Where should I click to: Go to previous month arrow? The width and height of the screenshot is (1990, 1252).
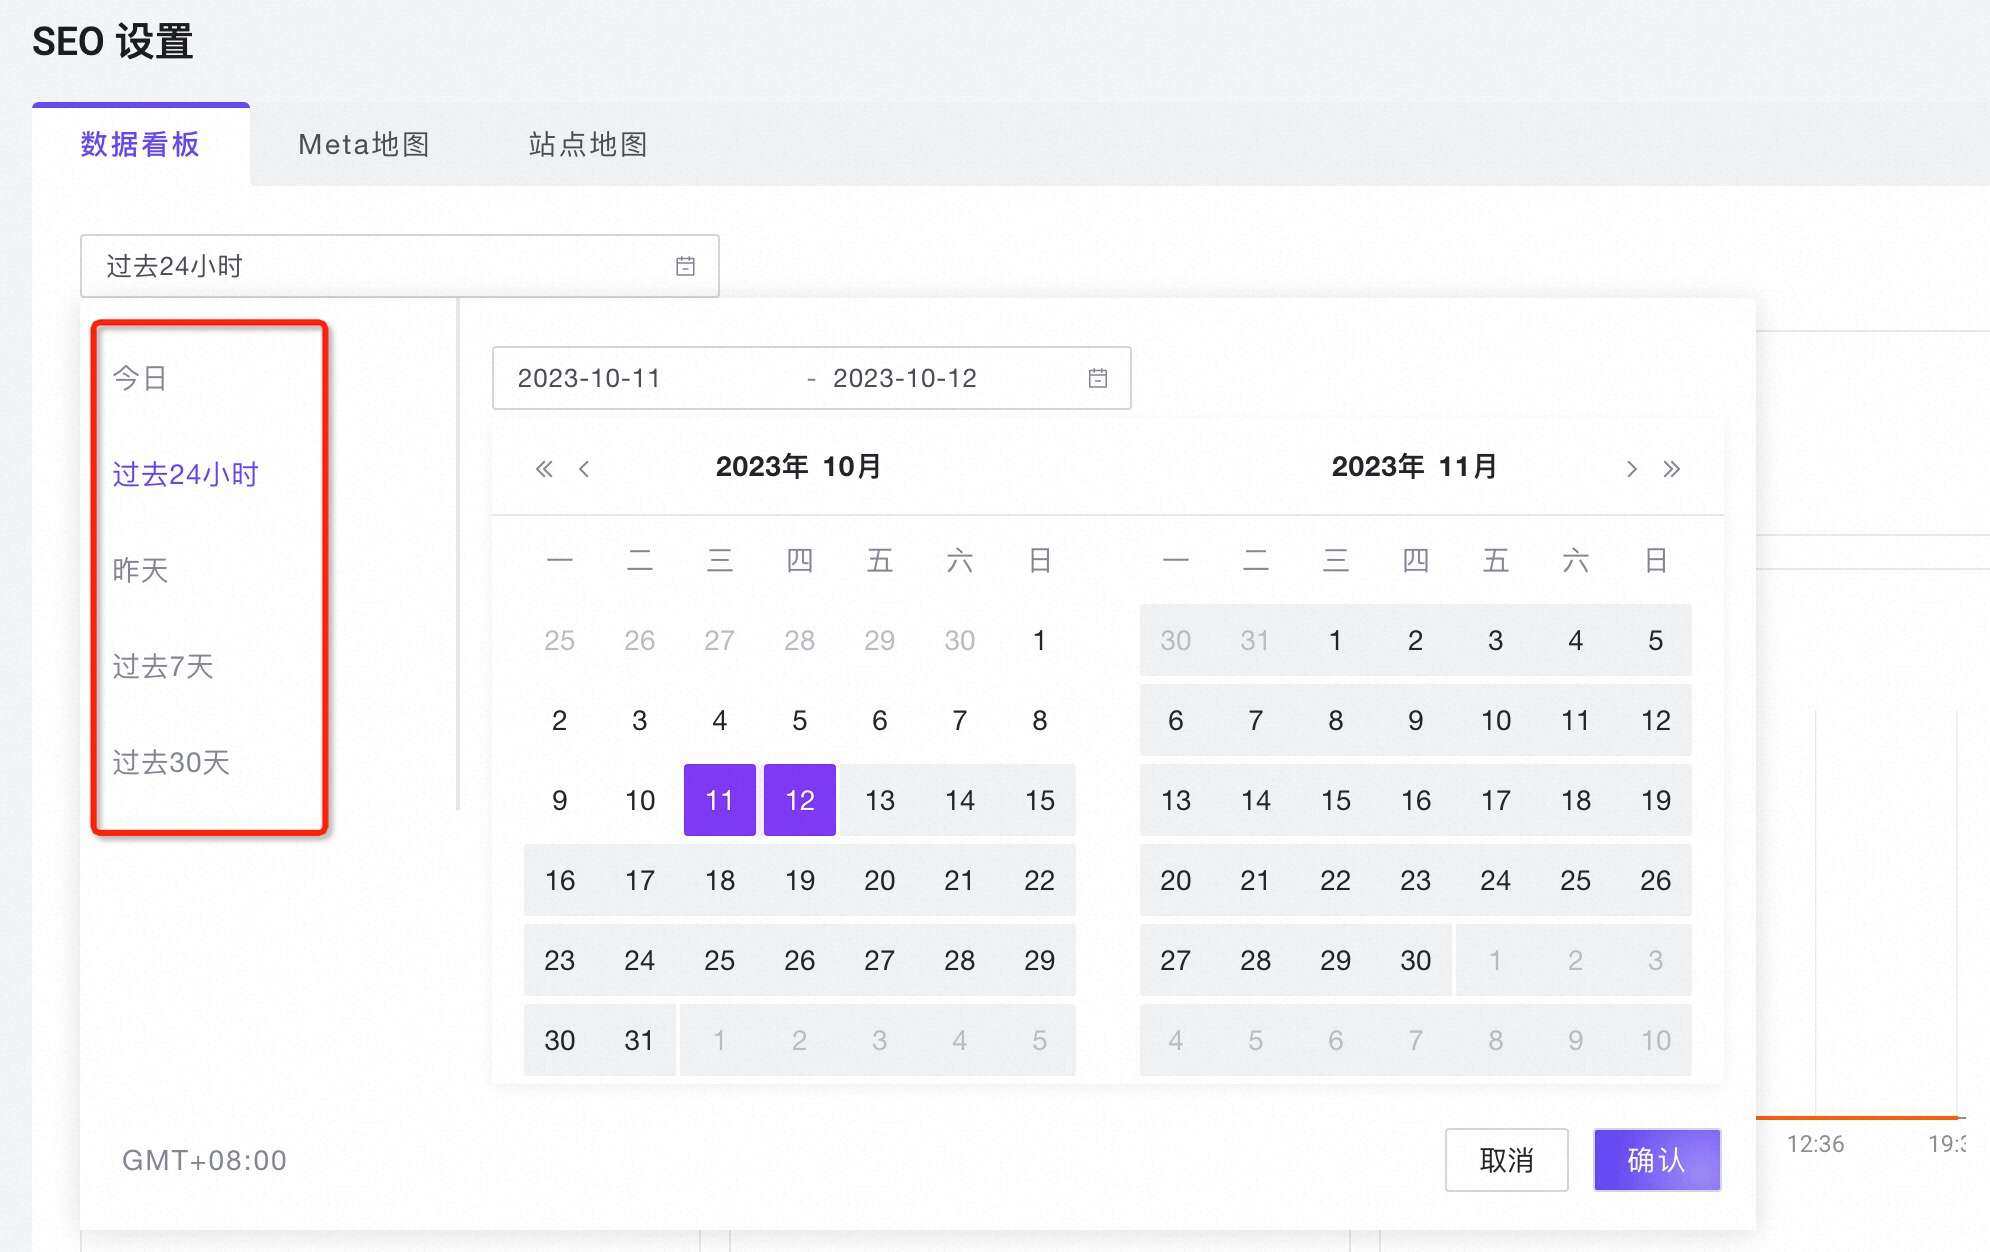584,468
